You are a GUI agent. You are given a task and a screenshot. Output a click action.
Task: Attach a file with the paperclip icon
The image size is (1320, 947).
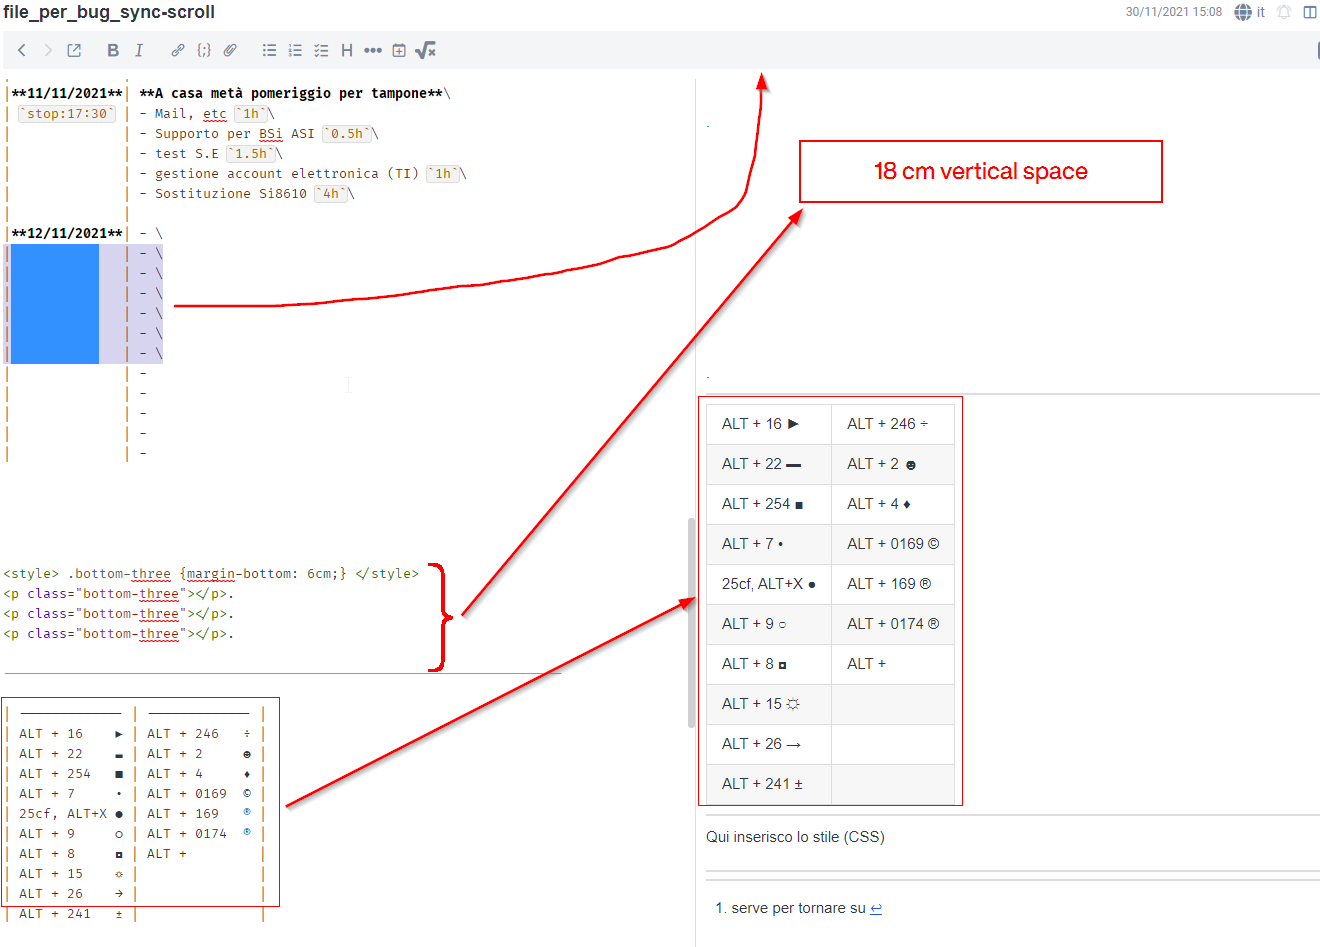click(x=230, y=49)
